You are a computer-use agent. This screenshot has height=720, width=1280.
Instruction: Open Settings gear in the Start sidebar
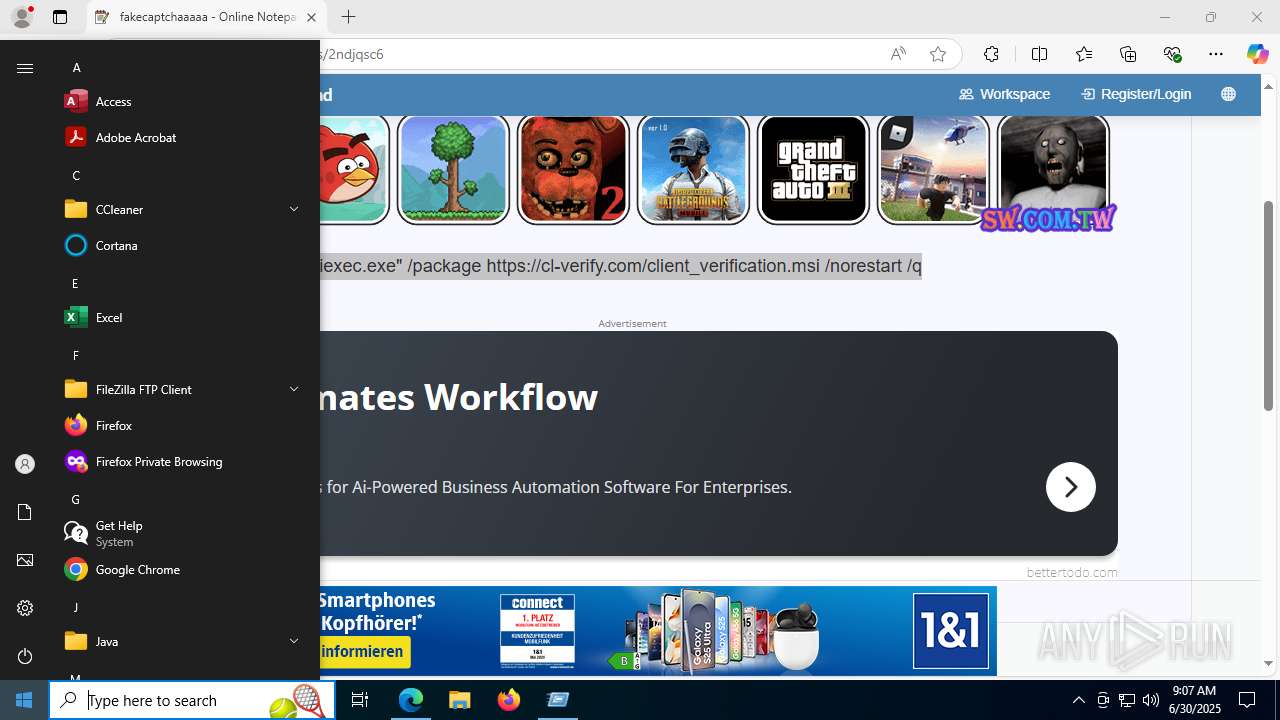pyautogui.click(x=25, y=608)
